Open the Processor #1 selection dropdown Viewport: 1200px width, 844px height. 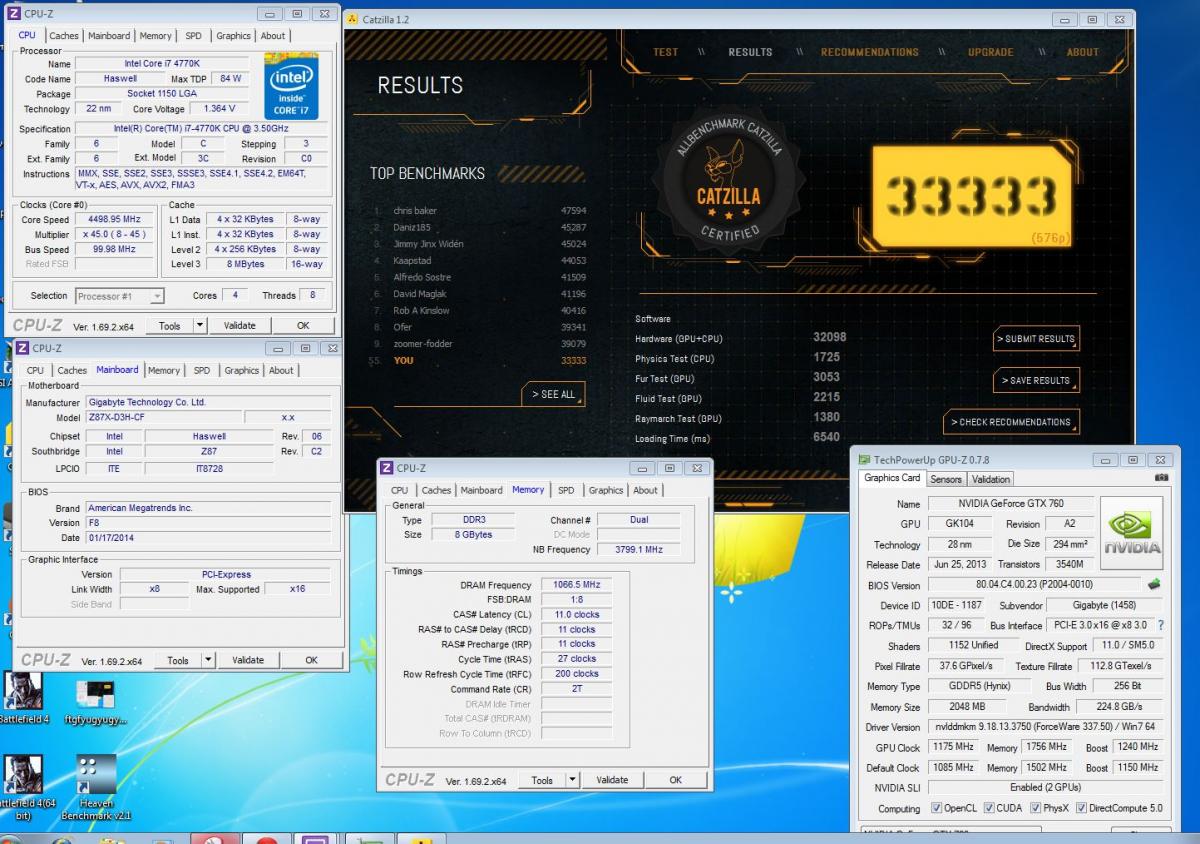pyautogui.click(x=118, y=296)
